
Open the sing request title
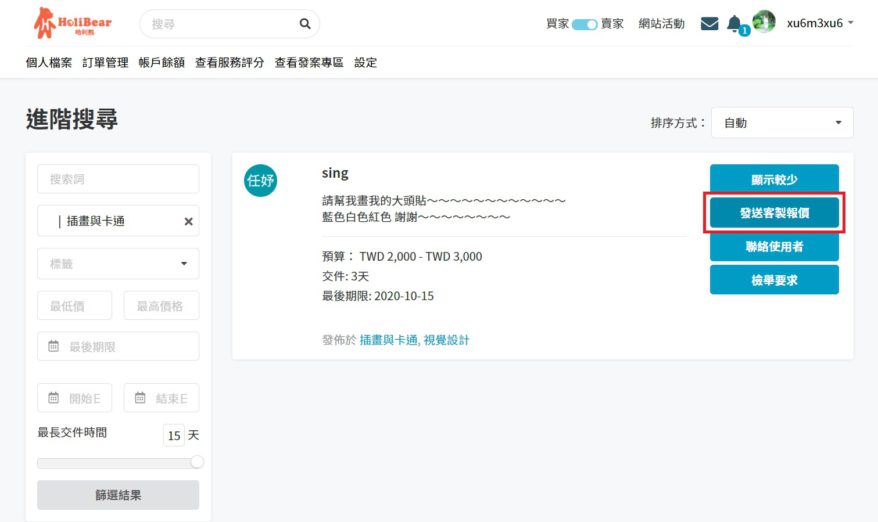tap(335, 173)
